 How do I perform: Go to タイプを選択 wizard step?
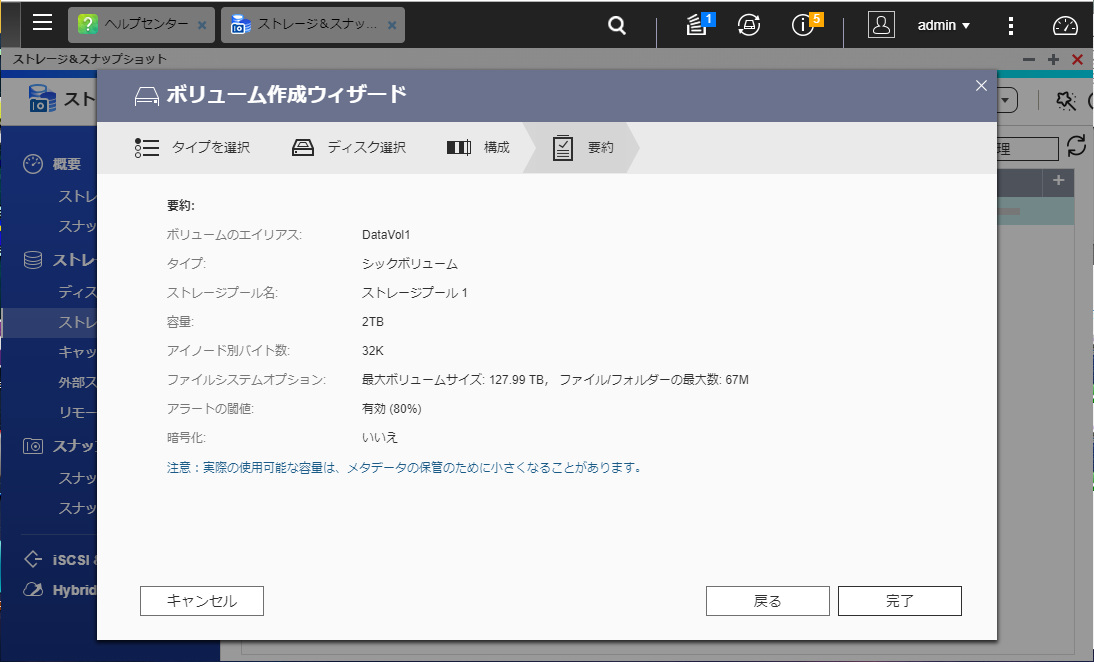[x=193, y=147]
